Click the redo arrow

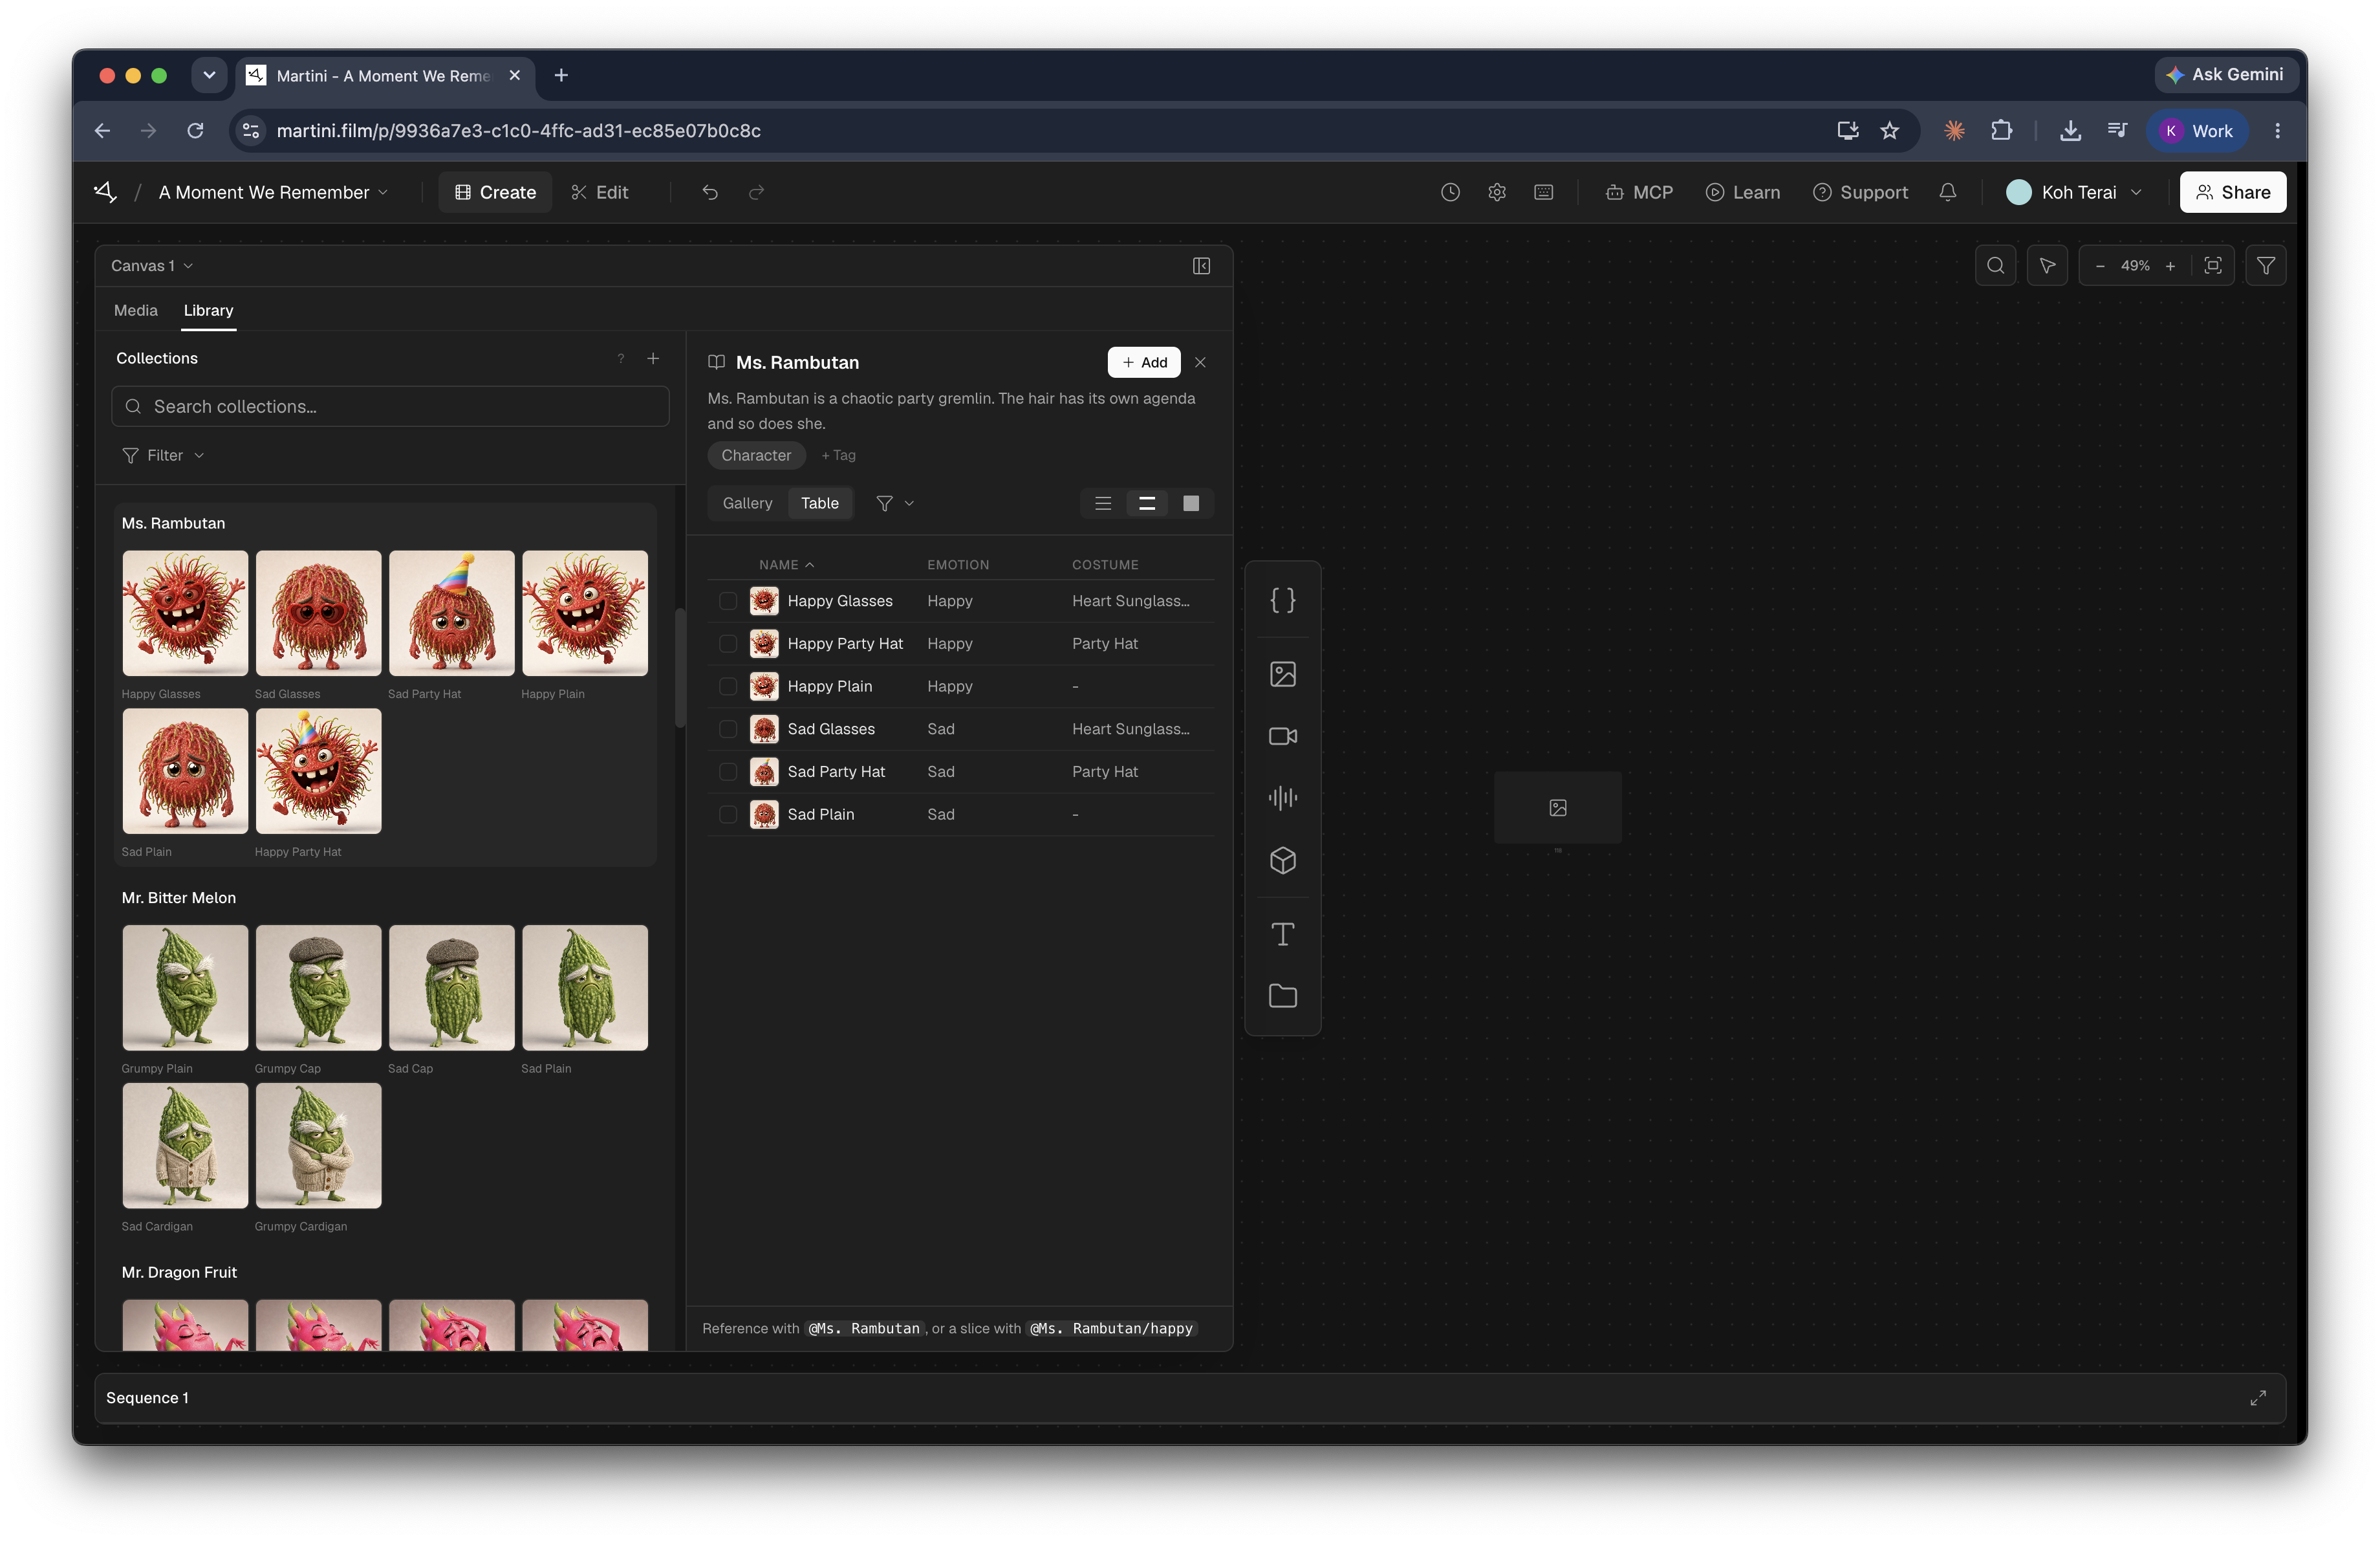(757, 192)
